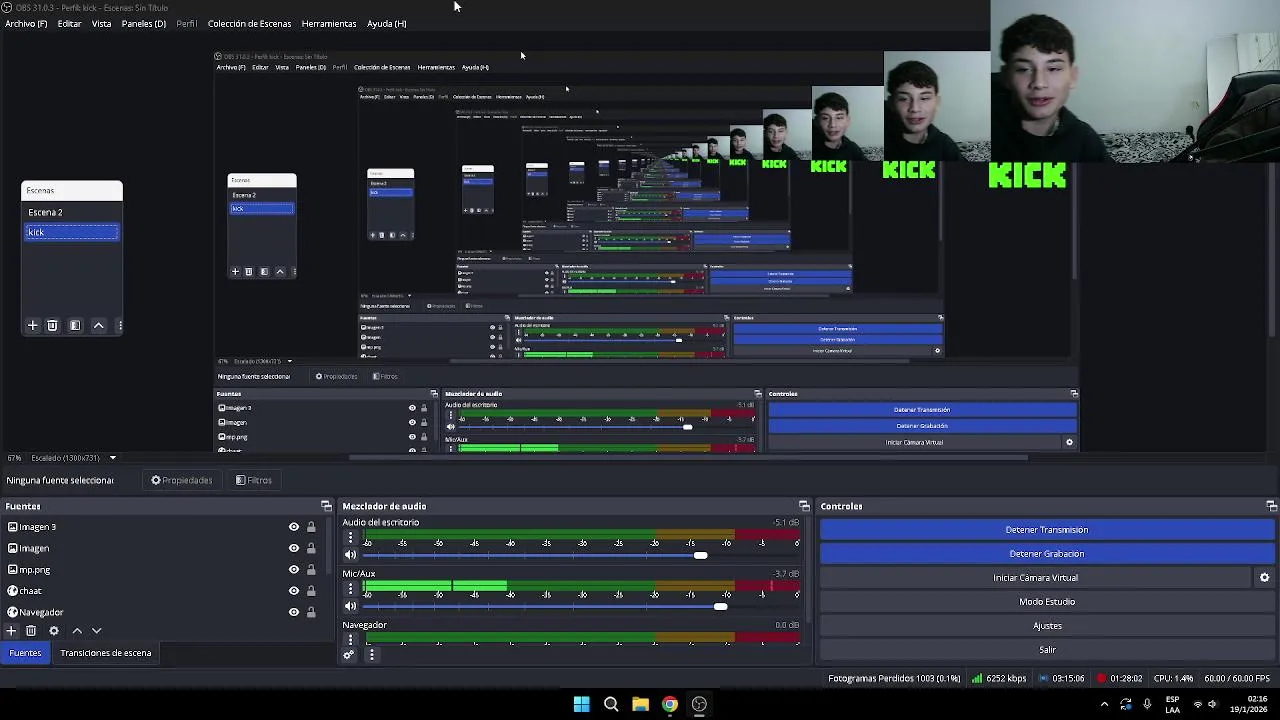
Task: Toggle lock on Navegador source
Action: (311, 612)
